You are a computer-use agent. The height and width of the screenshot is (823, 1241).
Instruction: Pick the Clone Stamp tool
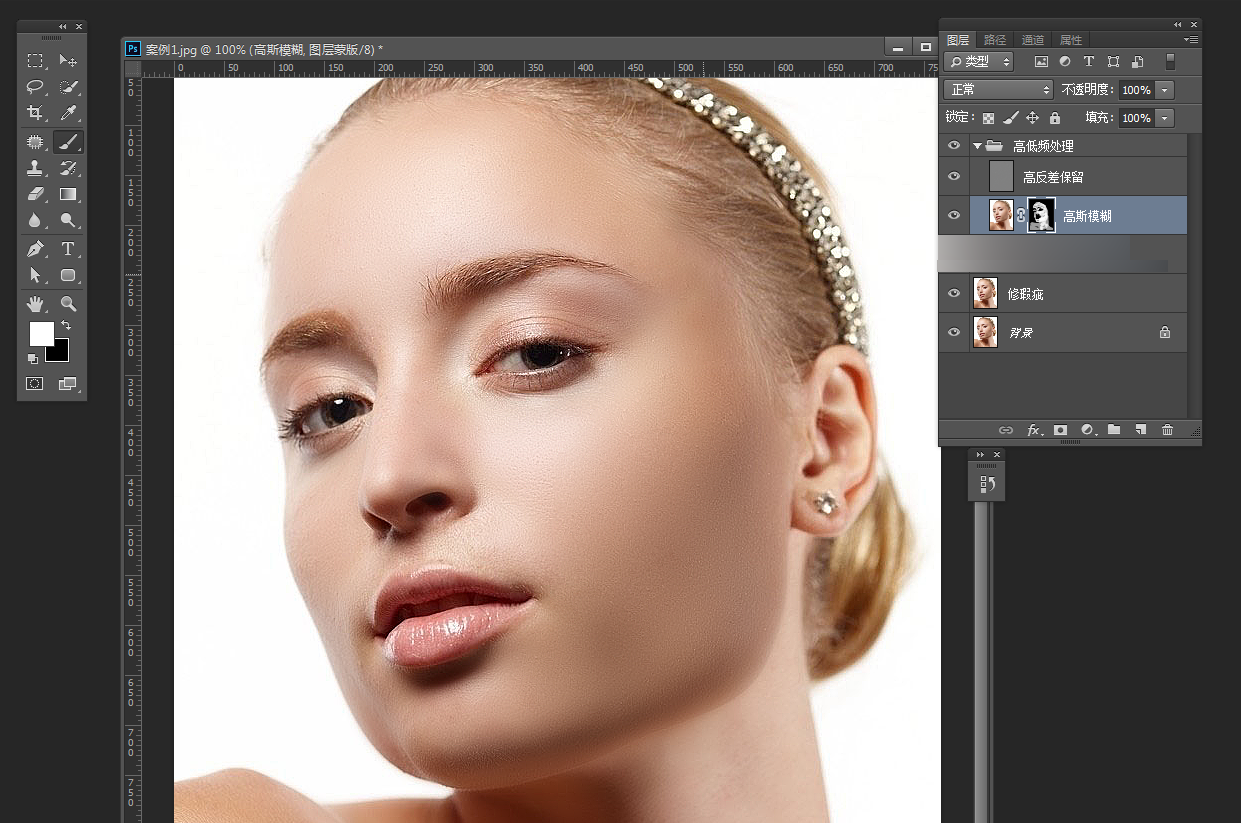point(35,168)
